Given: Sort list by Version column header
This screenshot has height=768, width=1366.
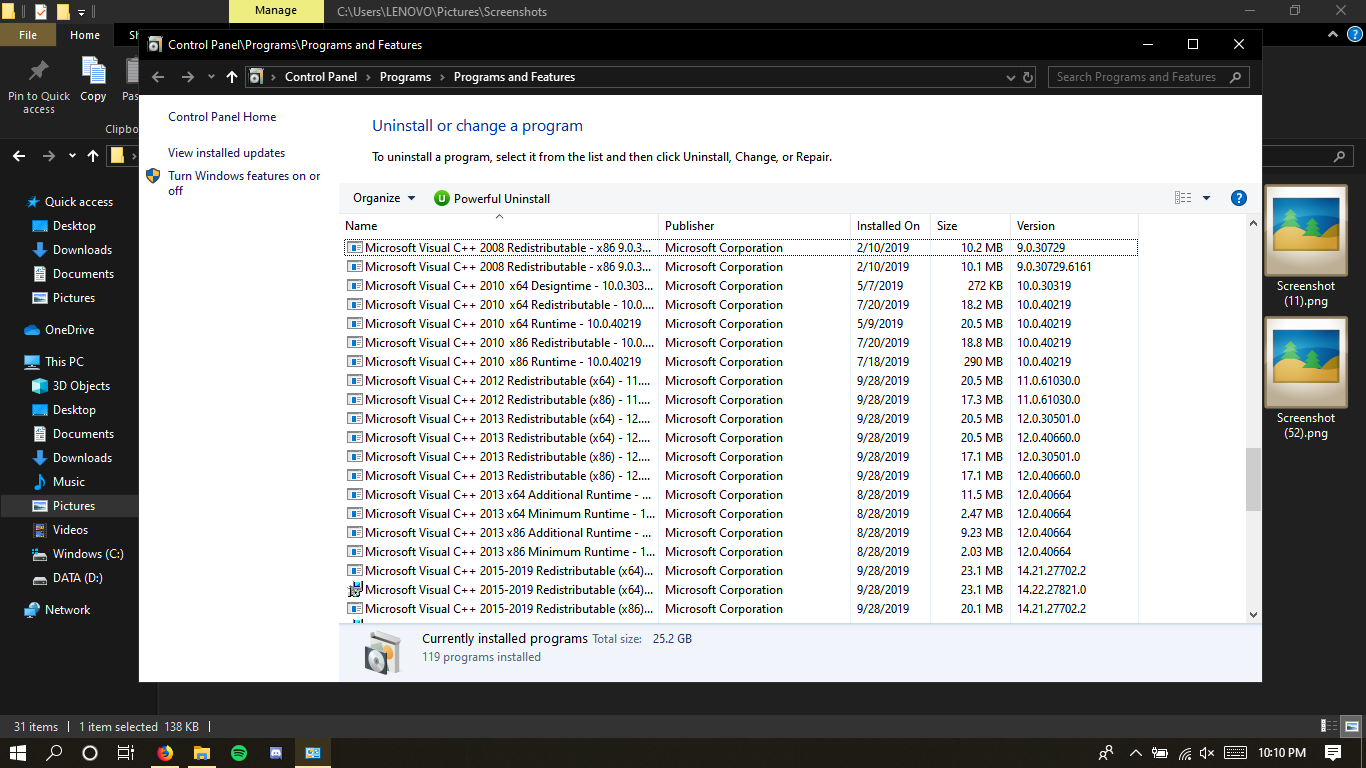Looking at the screenshot, I should pyautogui.click(x=1073, y=226).
